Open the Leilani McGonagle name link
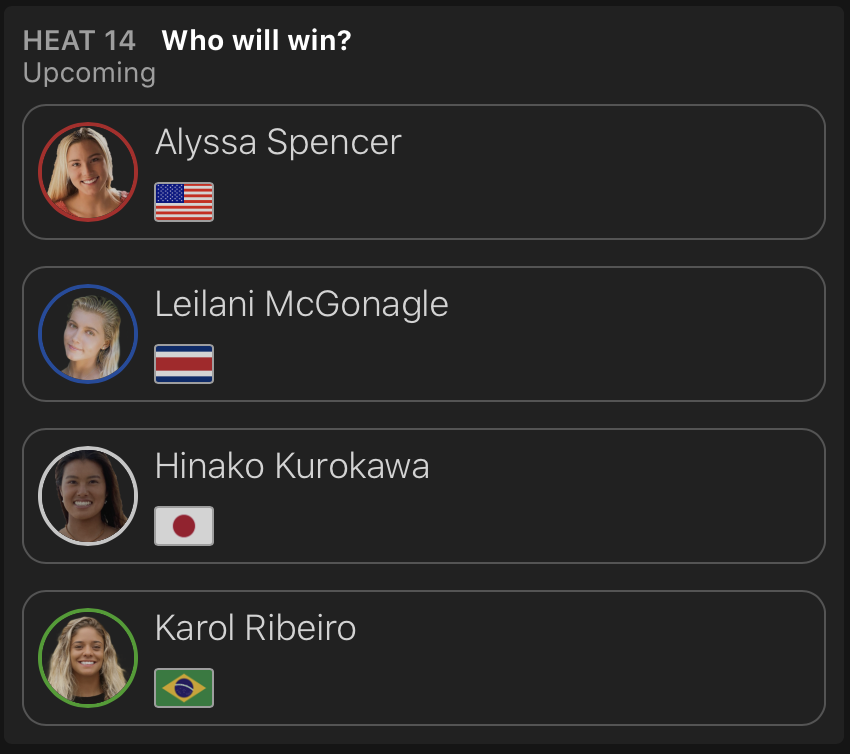 point(301,305)
